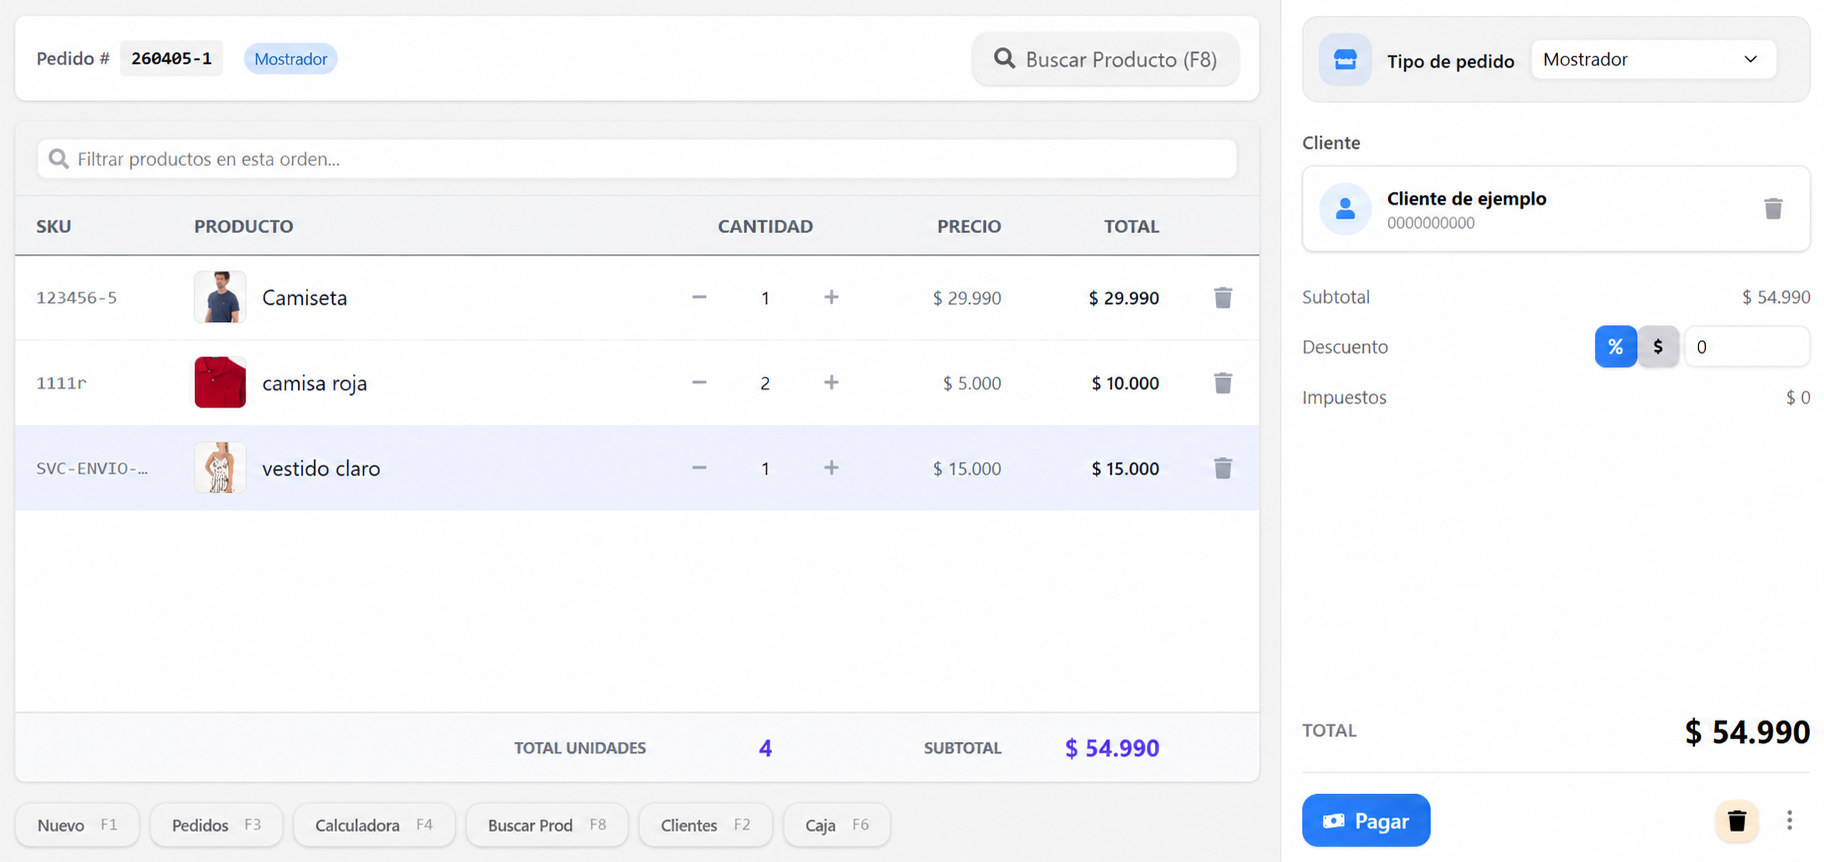Click the store icon beside Tipo de pedido
Viewport: 1824px width, 862px height.
(1345, 60)
